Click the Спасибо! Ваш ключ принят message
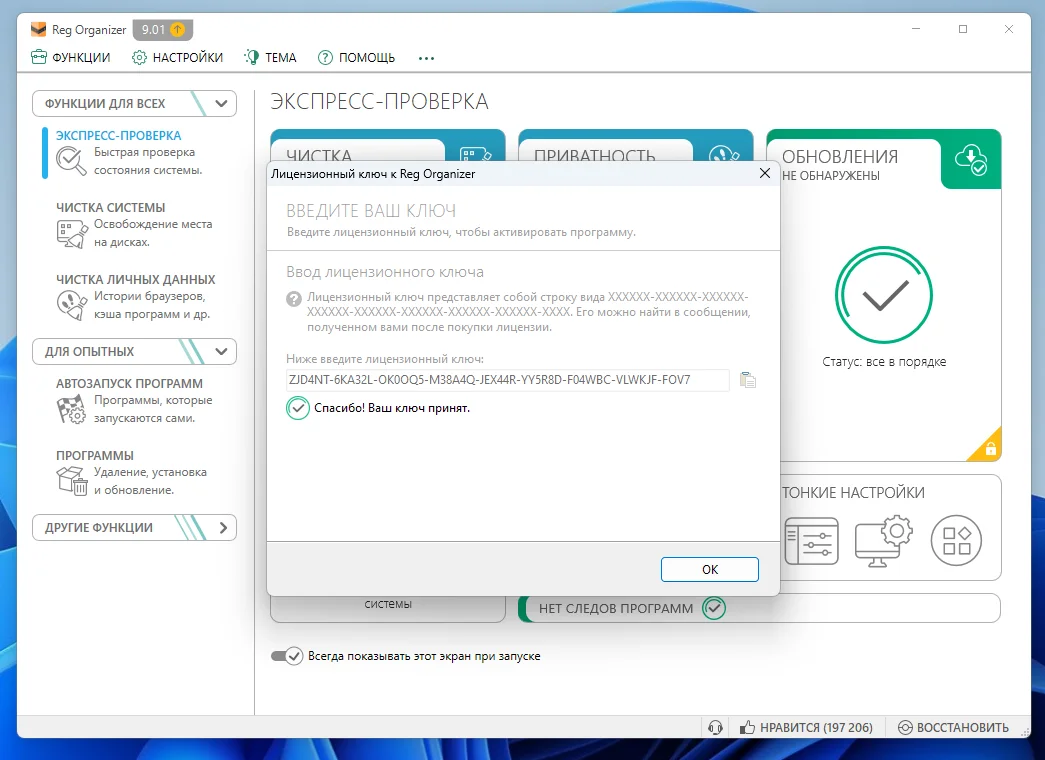Viewport: 1045px width, 760px height. pos(392,408)
